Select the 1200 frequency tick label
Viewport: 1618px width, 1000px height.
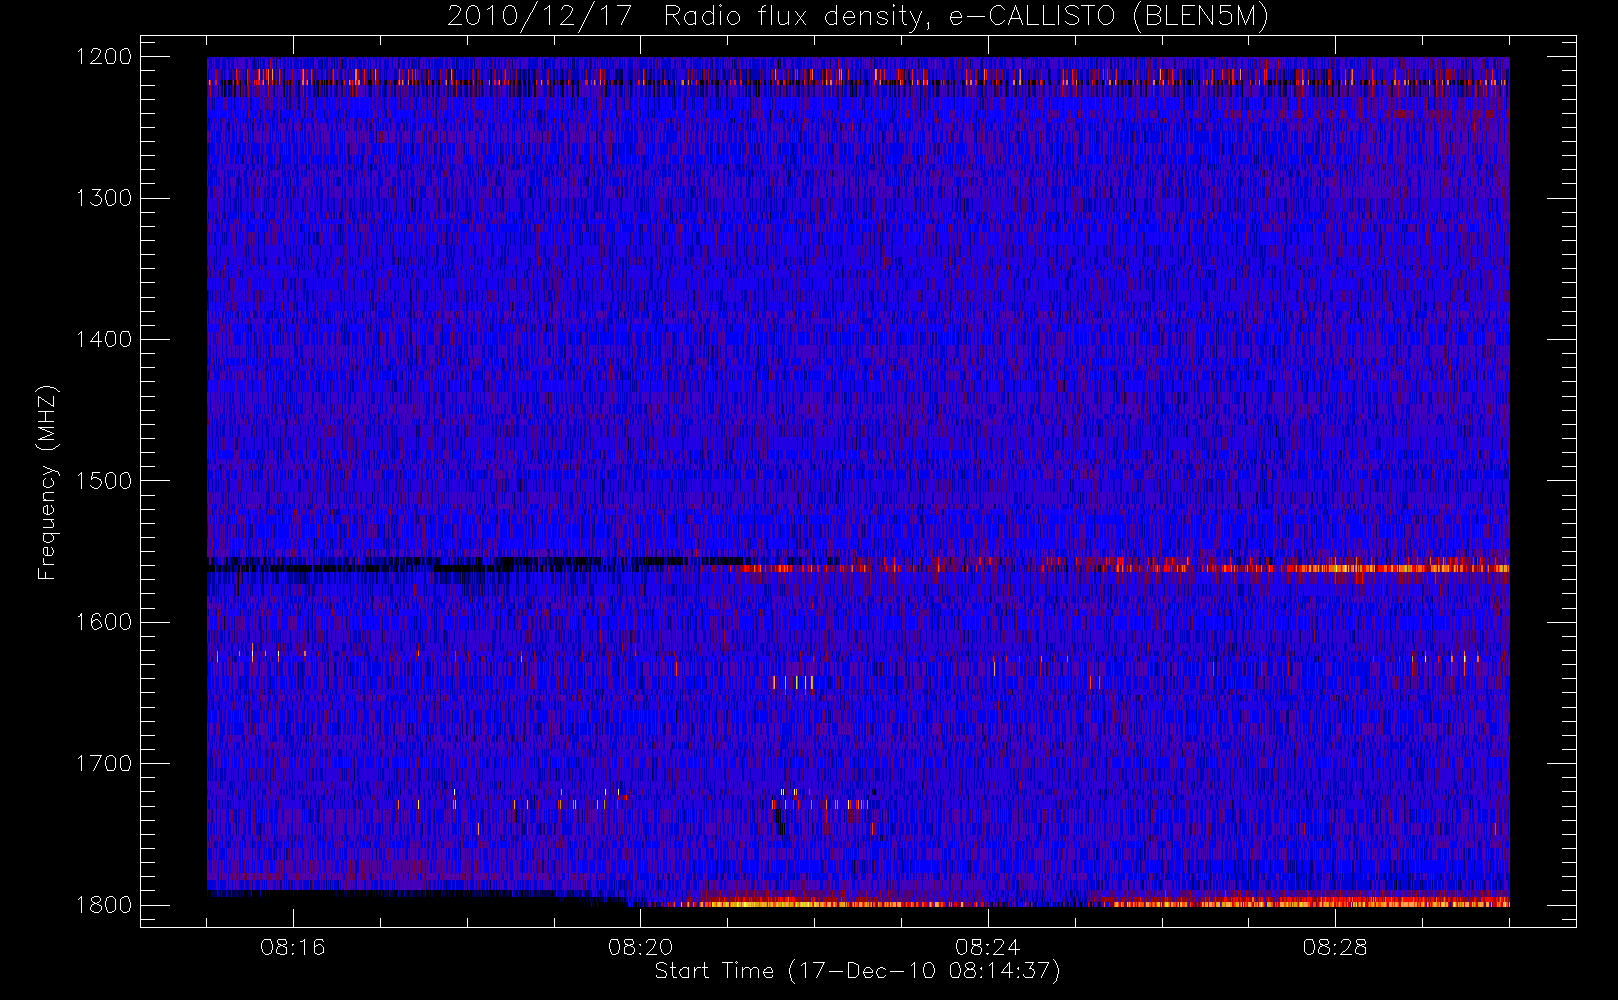[104, 57]
